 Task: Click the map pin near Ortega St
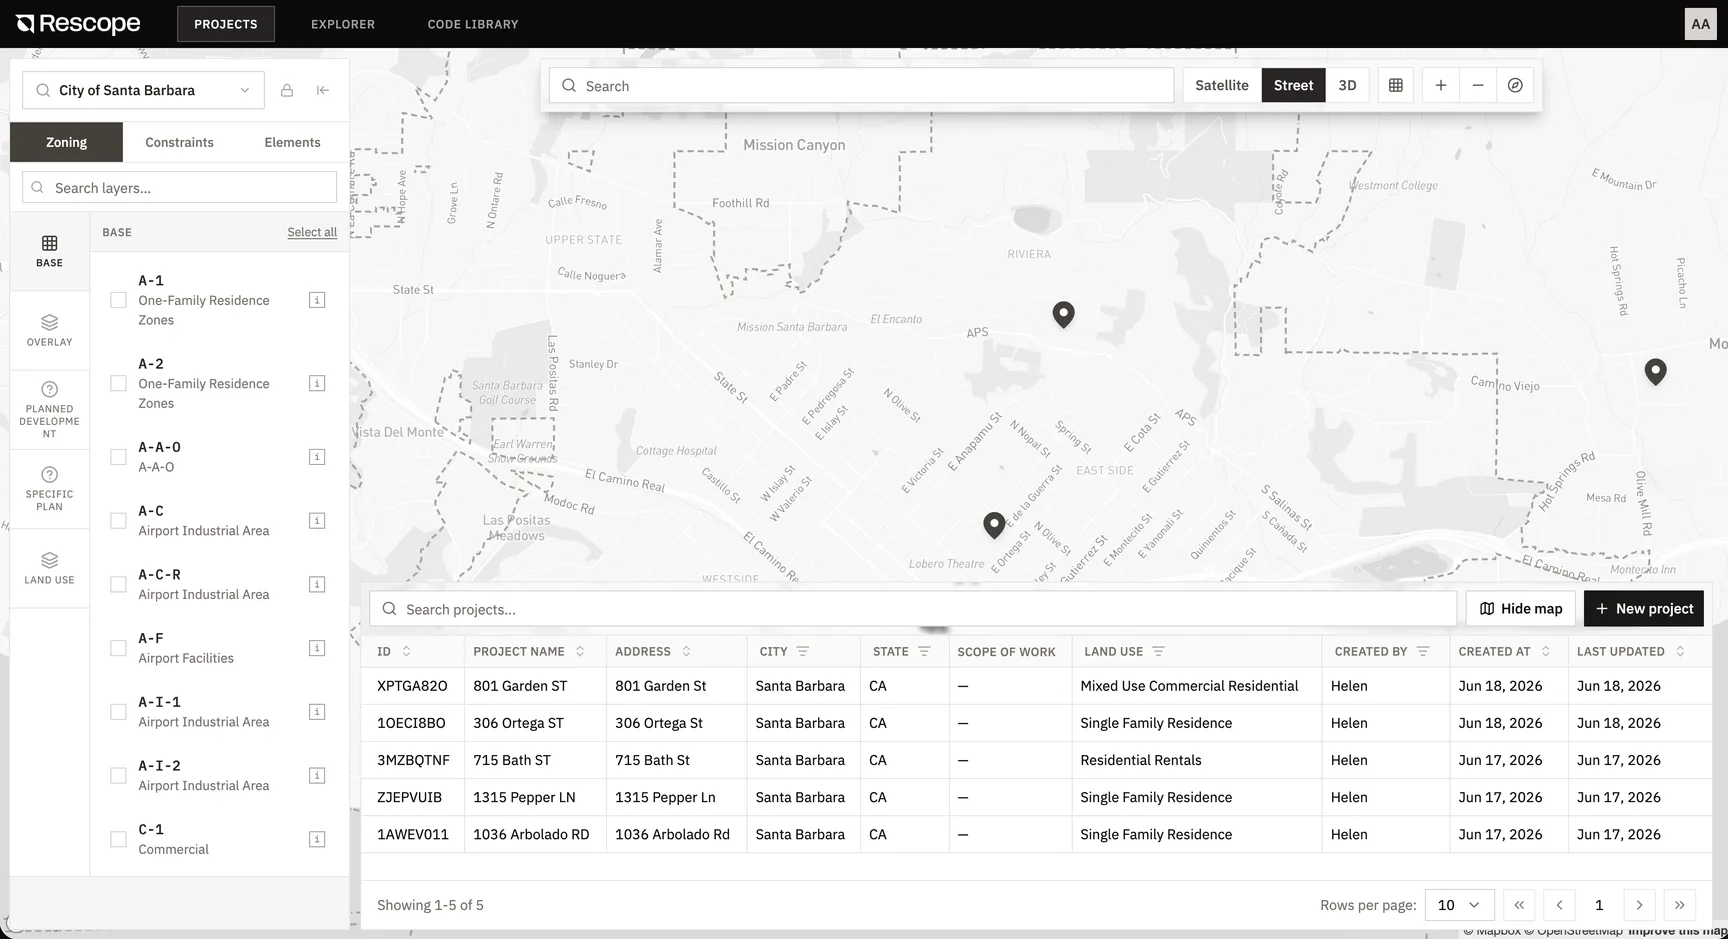pos(993,525)
